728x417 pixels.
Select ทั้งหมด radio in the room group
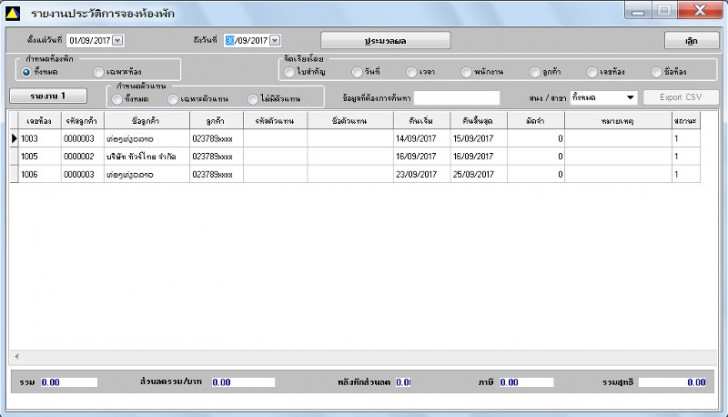(26, 72)
